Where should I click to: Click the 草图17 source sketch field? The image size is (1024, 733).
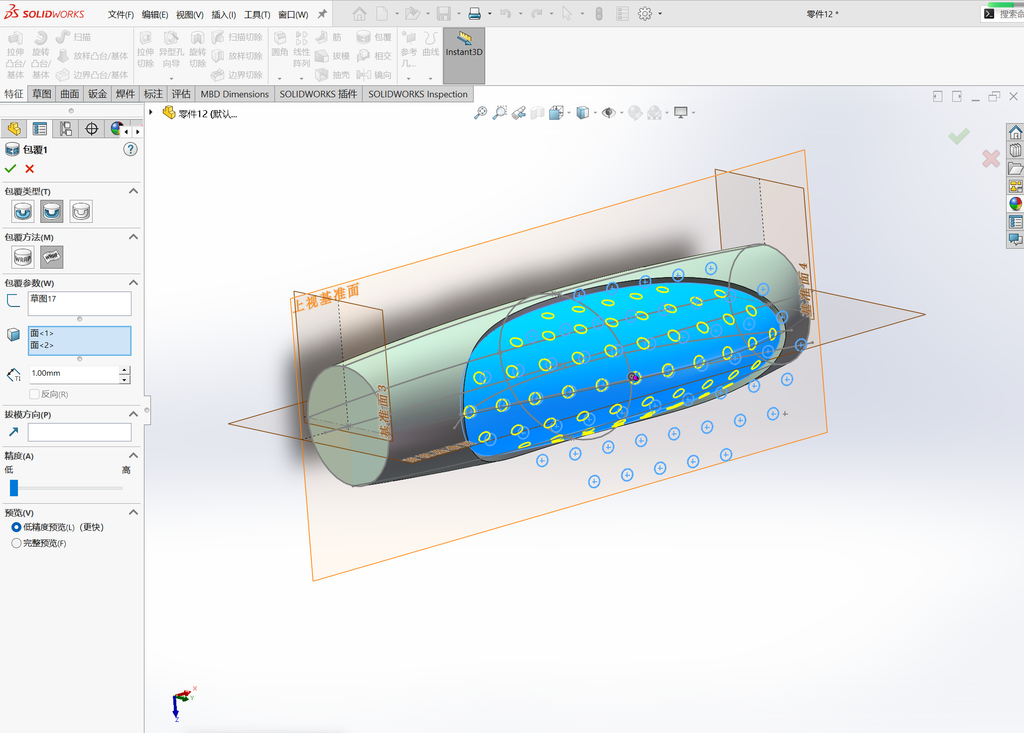[80, 303]
